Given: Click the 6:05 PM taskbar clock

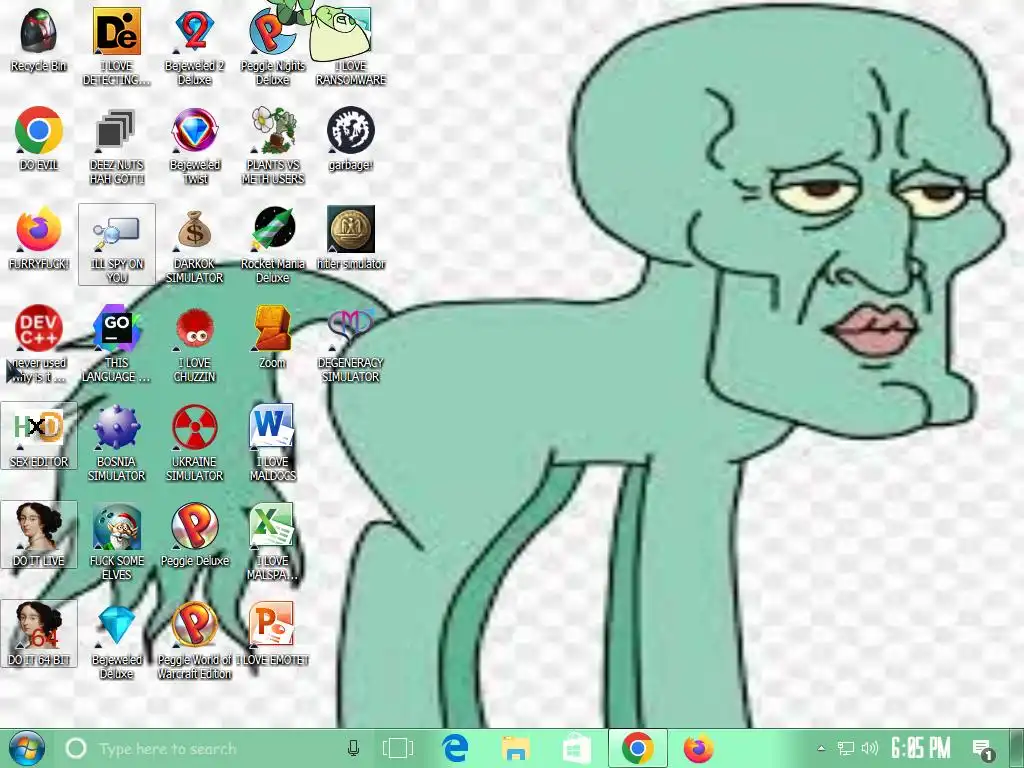Looking at the screenshot, I should [x=921, y=748].
